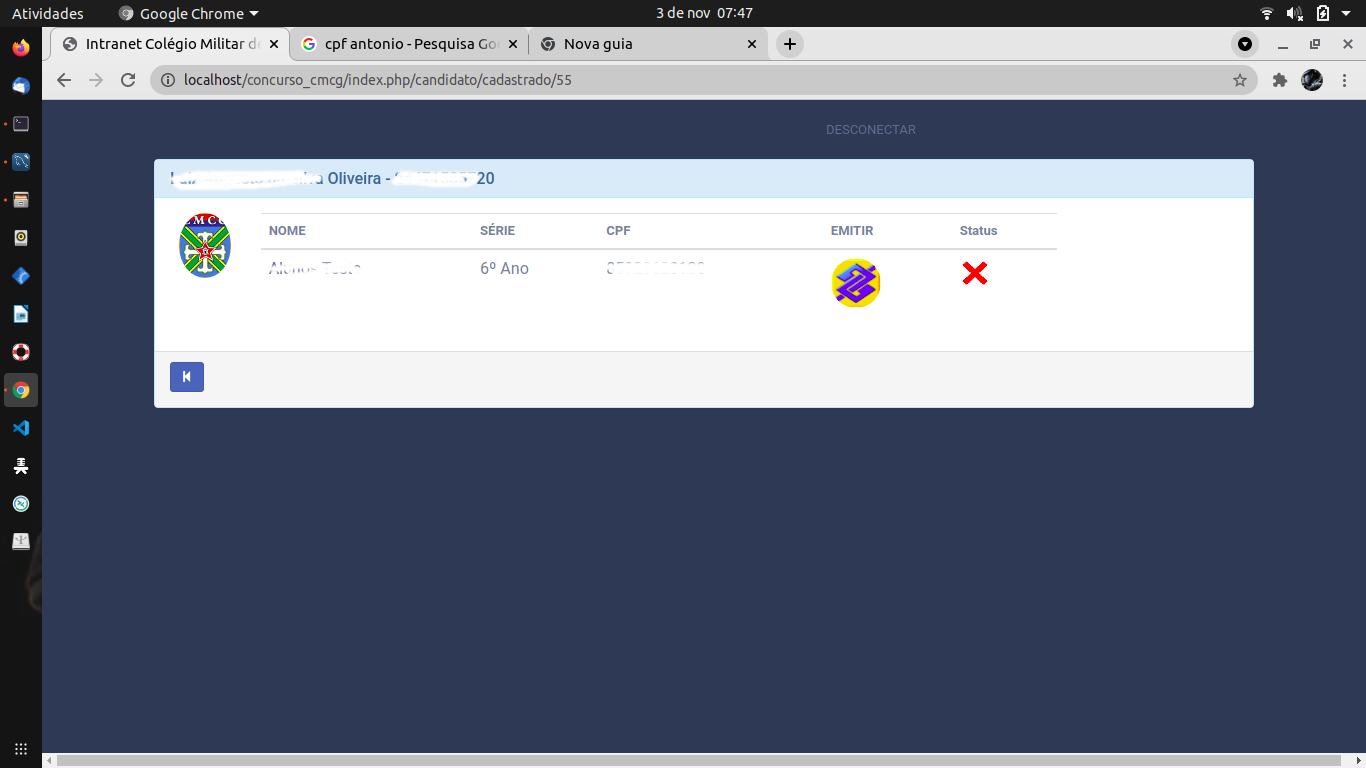Open the Help lifebuoy icon in dock
The image size is (1366, 768).
21,352
